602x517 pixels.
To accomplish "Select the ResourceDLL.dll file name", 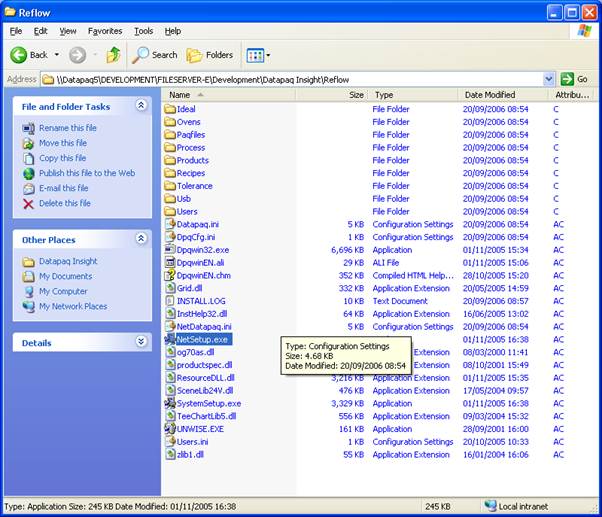I will tap(205, 378).
